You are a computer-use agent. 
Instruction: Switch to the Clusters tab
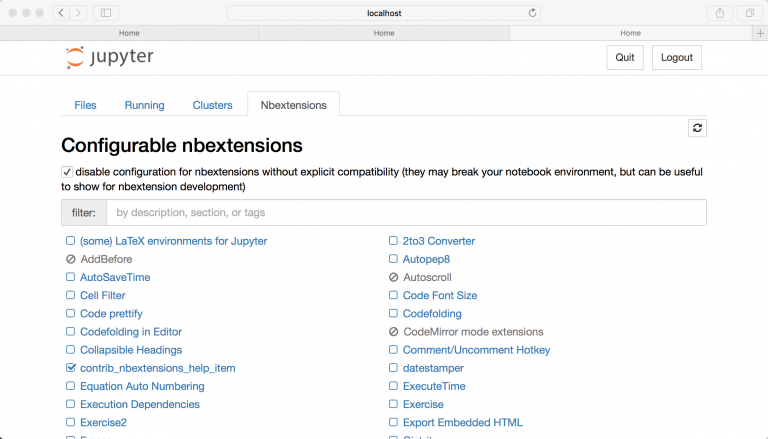click(x=213, y=105)
